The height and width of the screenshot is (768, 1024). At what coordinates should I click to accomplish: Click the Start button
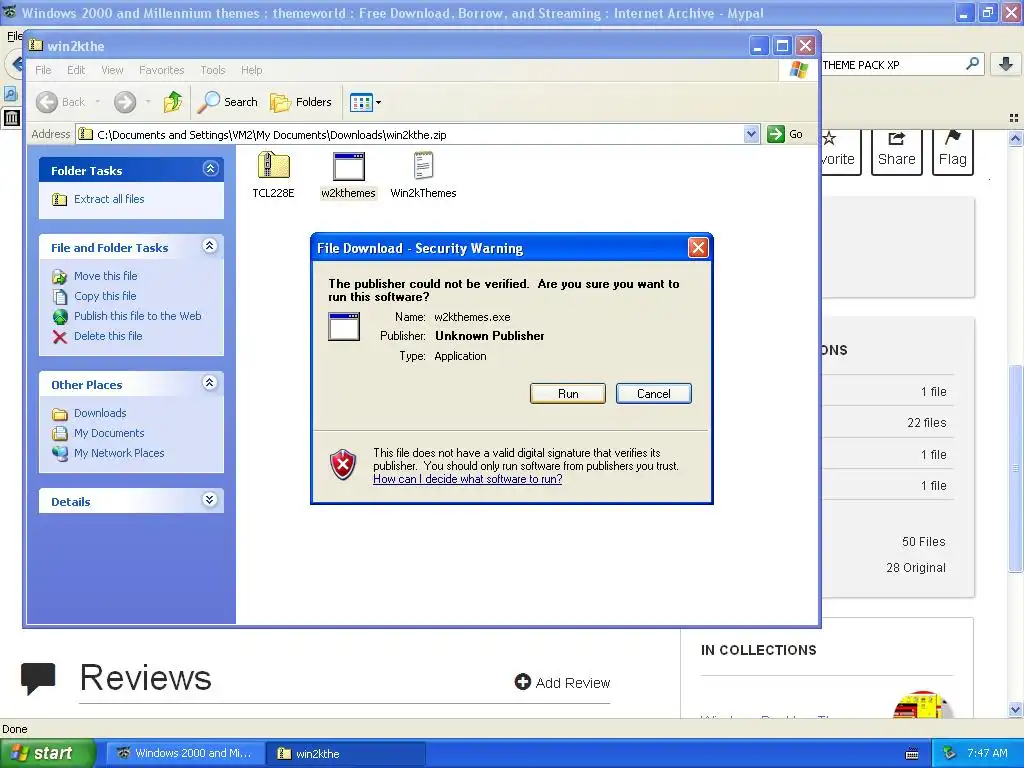tap(47, 753)
